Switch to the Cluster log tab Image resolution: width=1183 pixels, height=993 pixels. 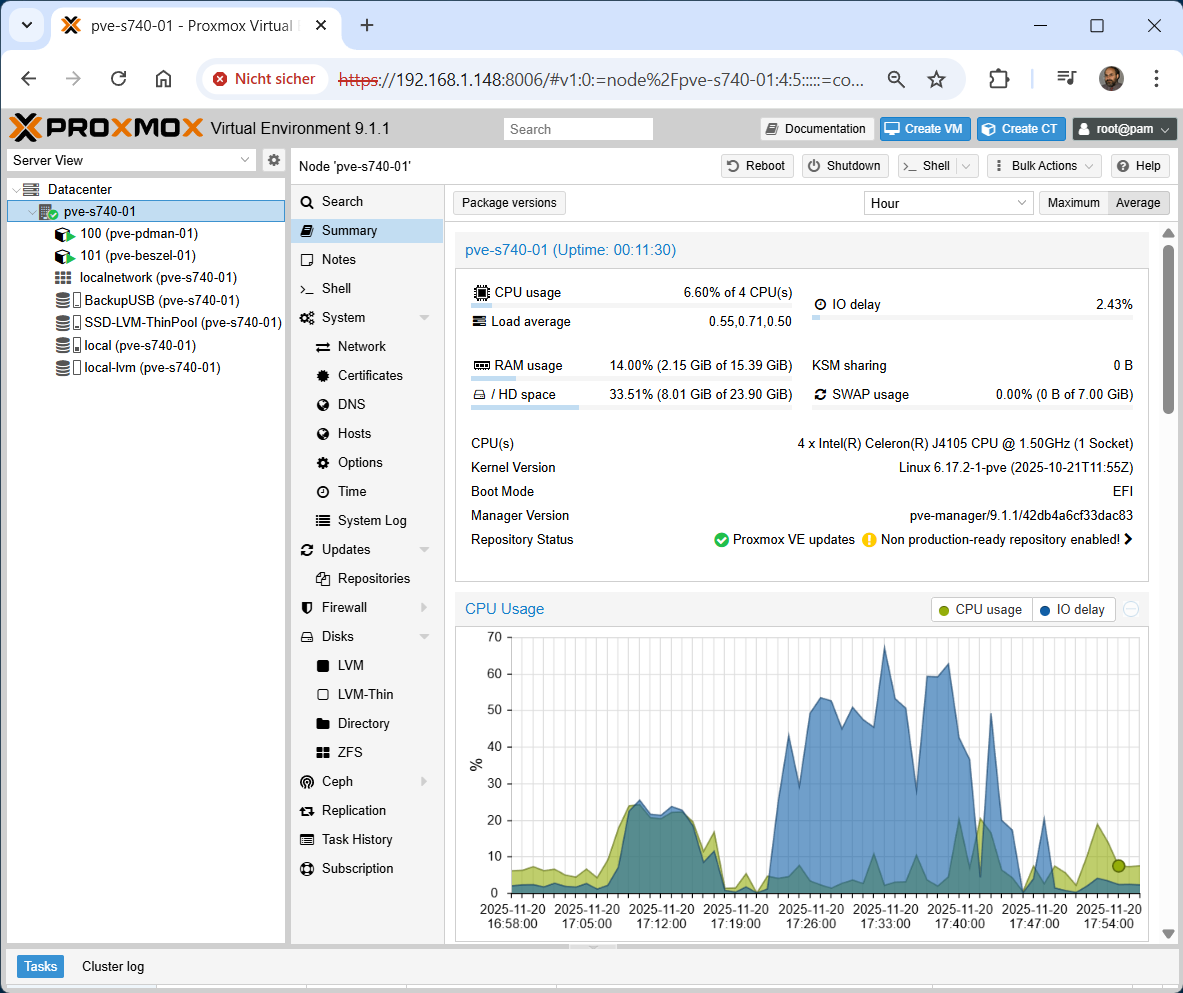tap(113, 966)
